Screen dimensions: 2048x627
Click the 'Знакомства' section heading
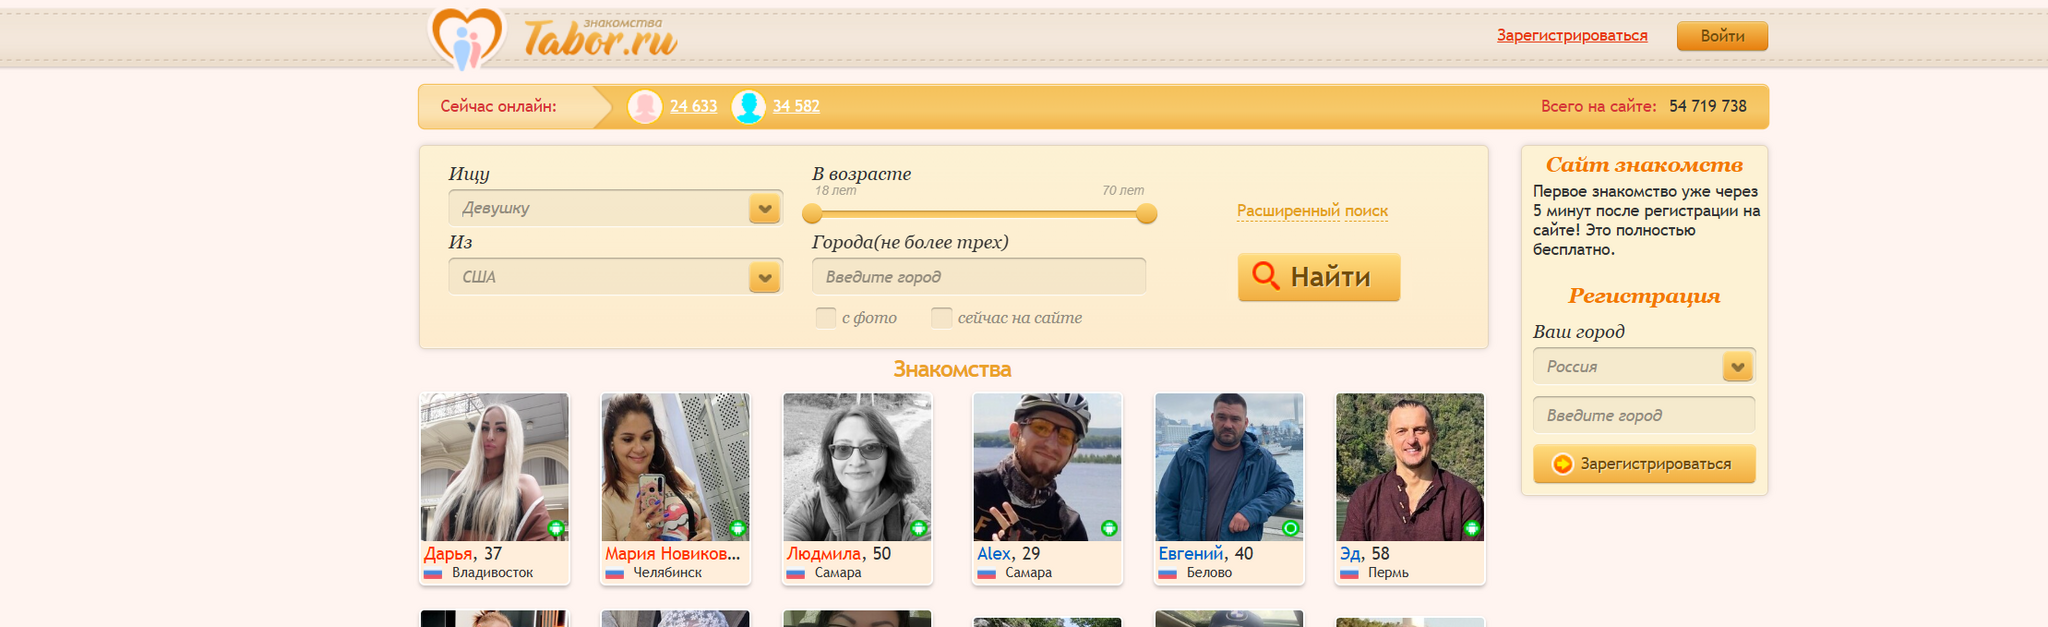tap(952, 370)
